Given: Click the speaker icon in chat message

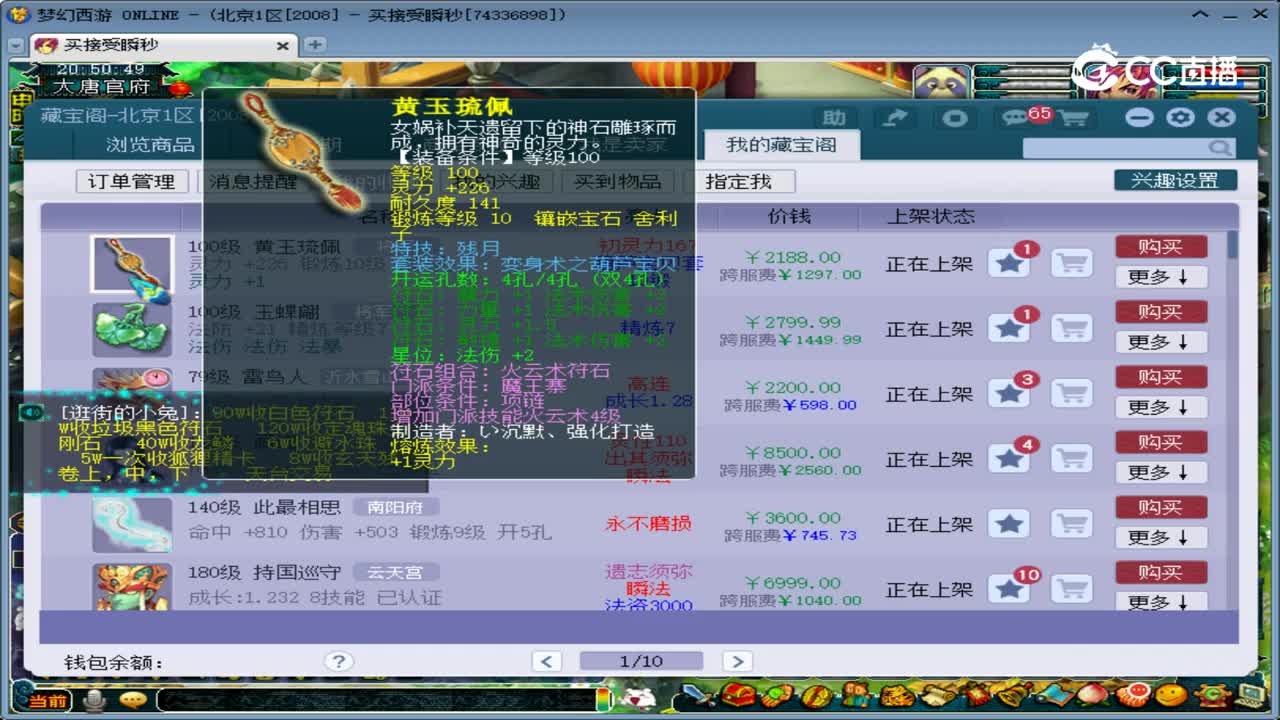Looking at the screenshot, I should [x=32, y=411].
